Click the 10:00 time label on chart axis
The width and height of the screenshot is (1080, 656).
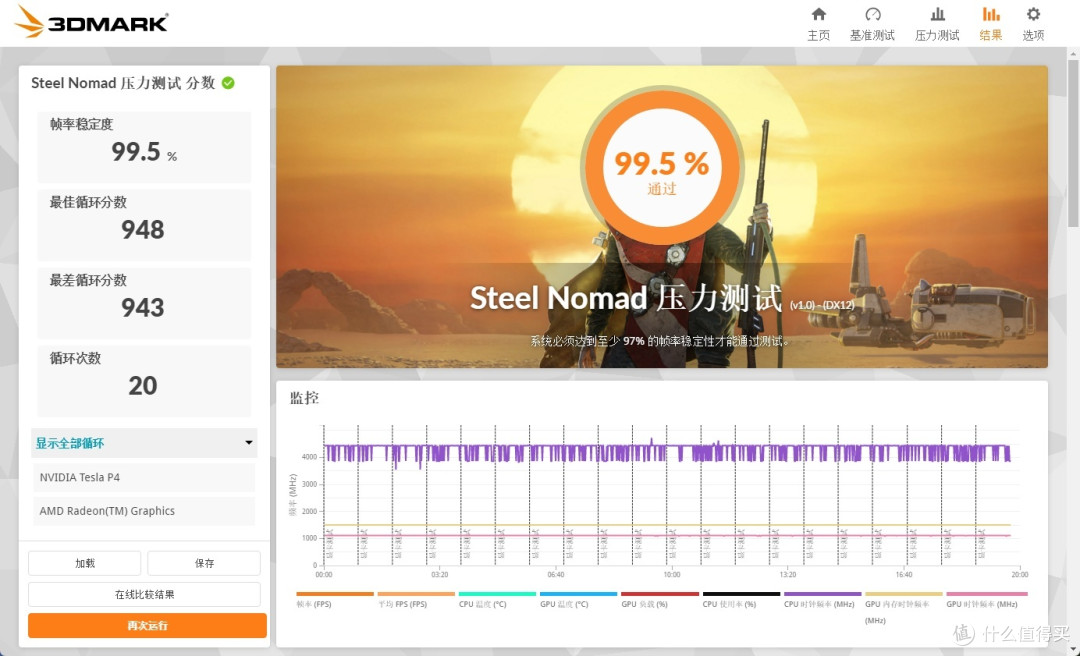coord(672,574)
